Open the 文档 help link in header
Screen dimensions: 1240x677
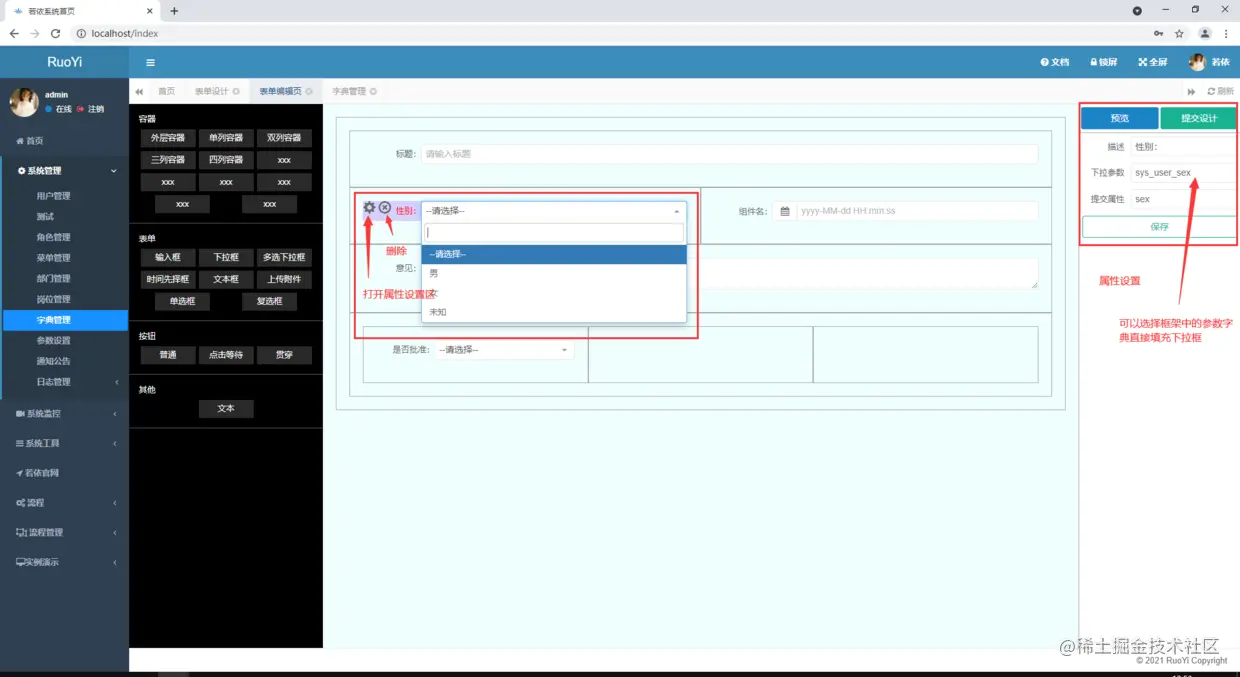[x=1055, y=62]
